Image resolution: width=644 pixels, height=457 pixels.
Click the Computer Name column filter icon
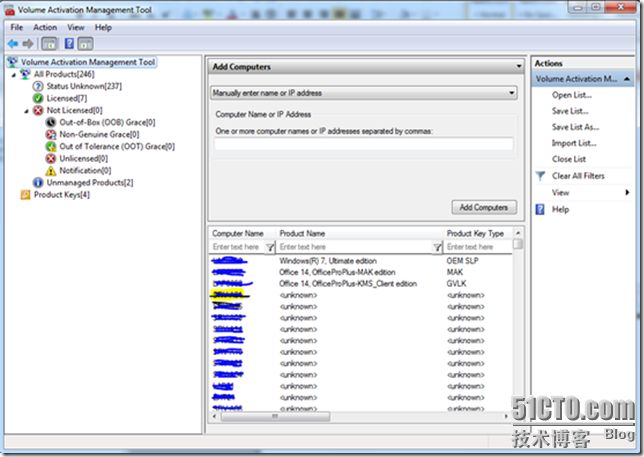pyautogui.click(x=270, y=247)
